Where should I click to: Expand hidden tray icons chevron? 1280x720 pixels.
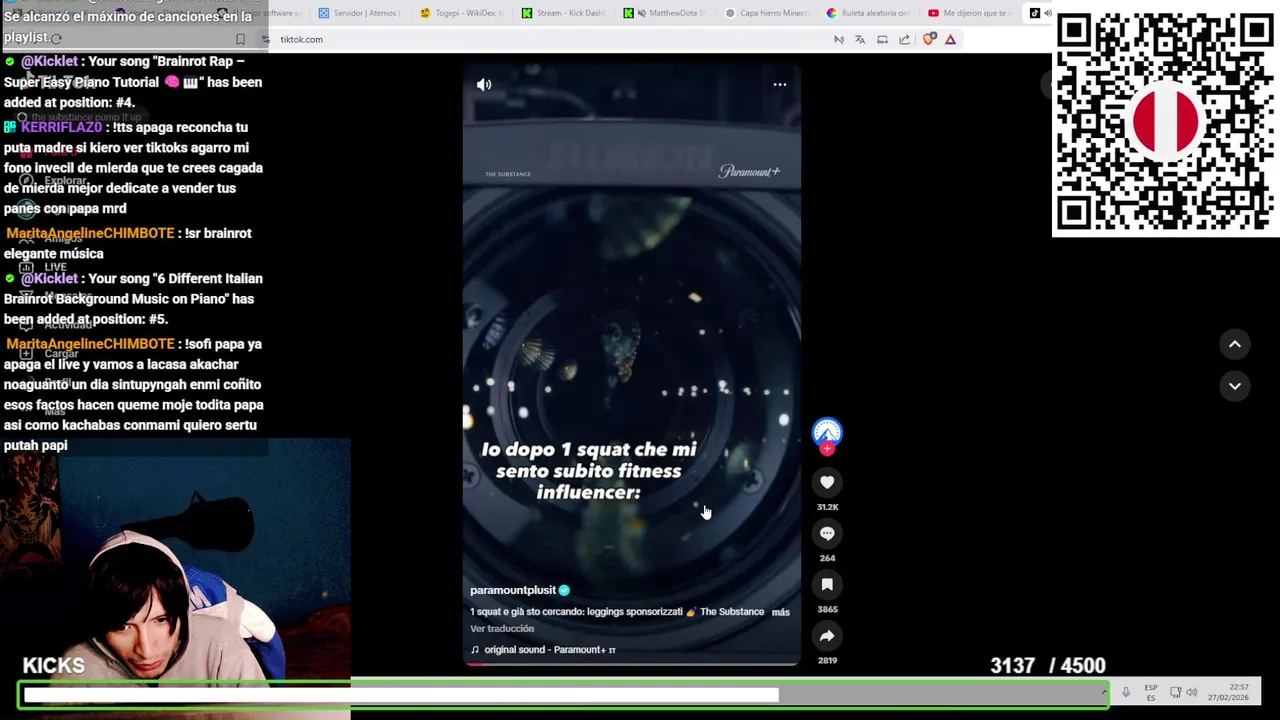pyautogui.click(x=1104, y=692)
